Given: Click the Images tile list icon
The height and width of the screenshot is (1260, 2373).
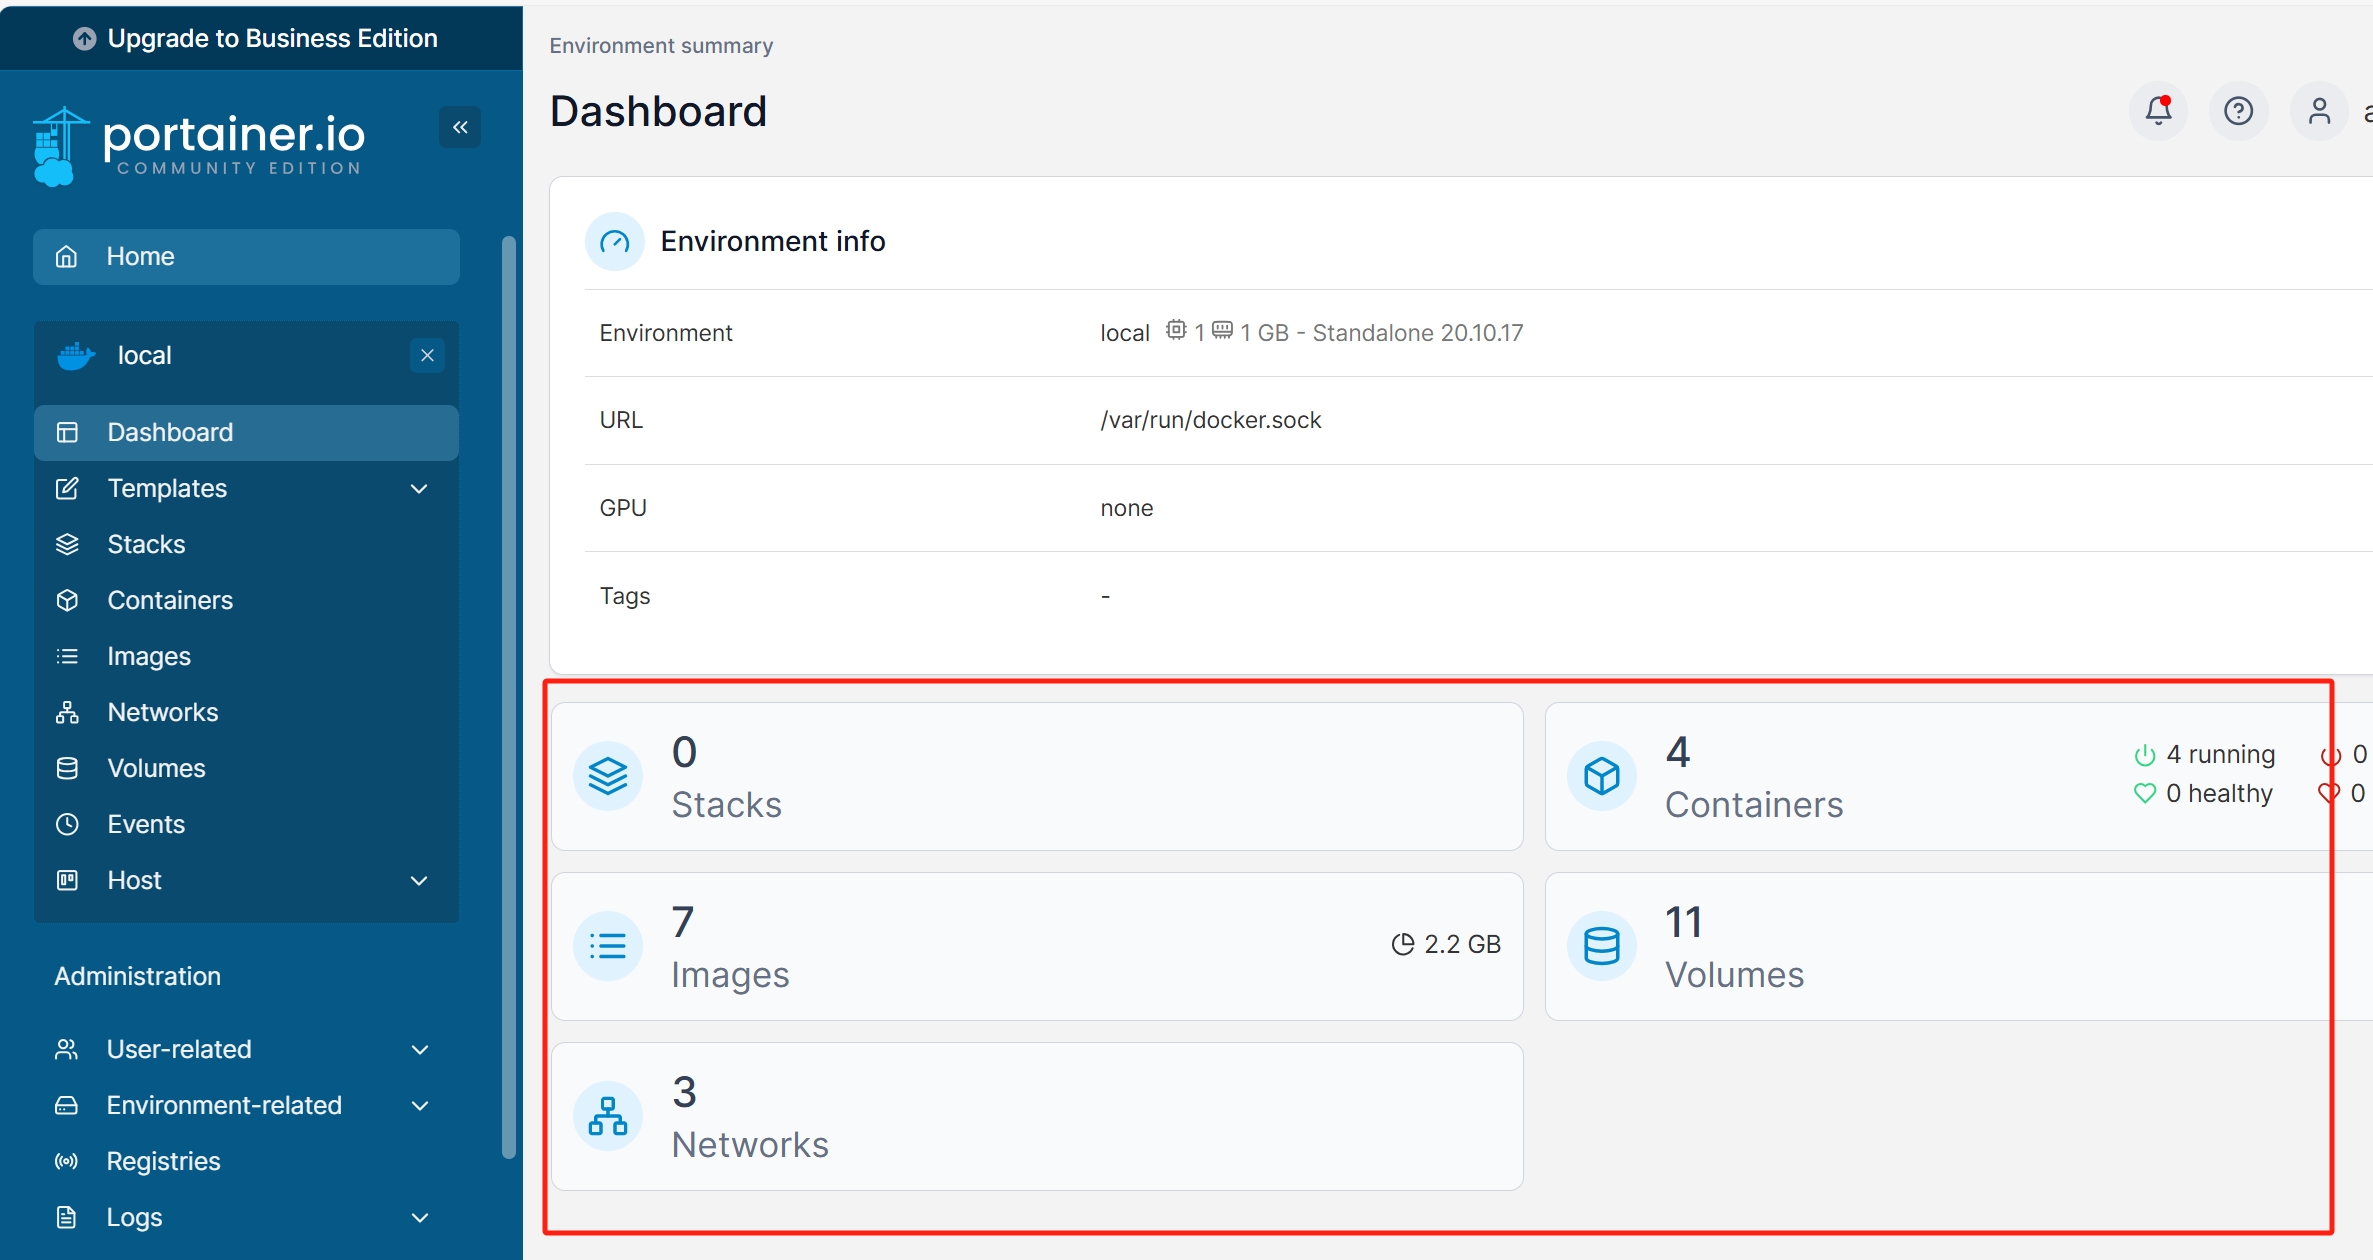Looking at the screenshot, I should pyautogui.click(x=608, y=946).
